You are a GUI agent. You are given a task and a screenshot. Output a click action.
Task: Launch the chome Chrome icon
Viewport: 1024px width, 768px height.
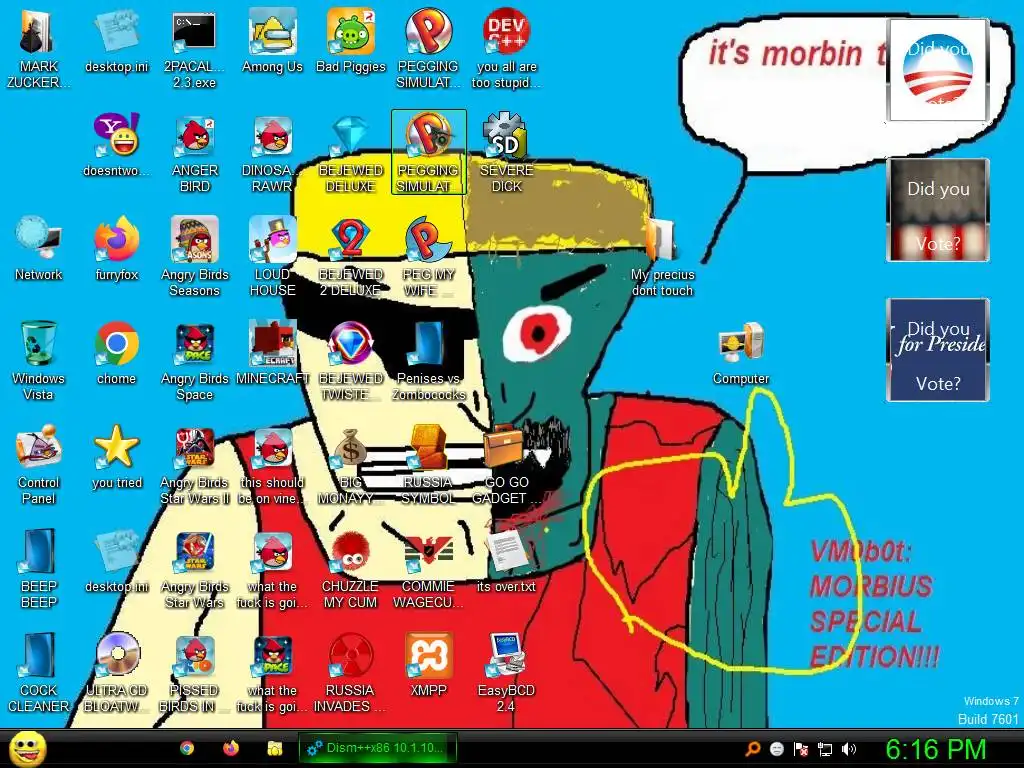pyautogui.click(x=116, y=353)
